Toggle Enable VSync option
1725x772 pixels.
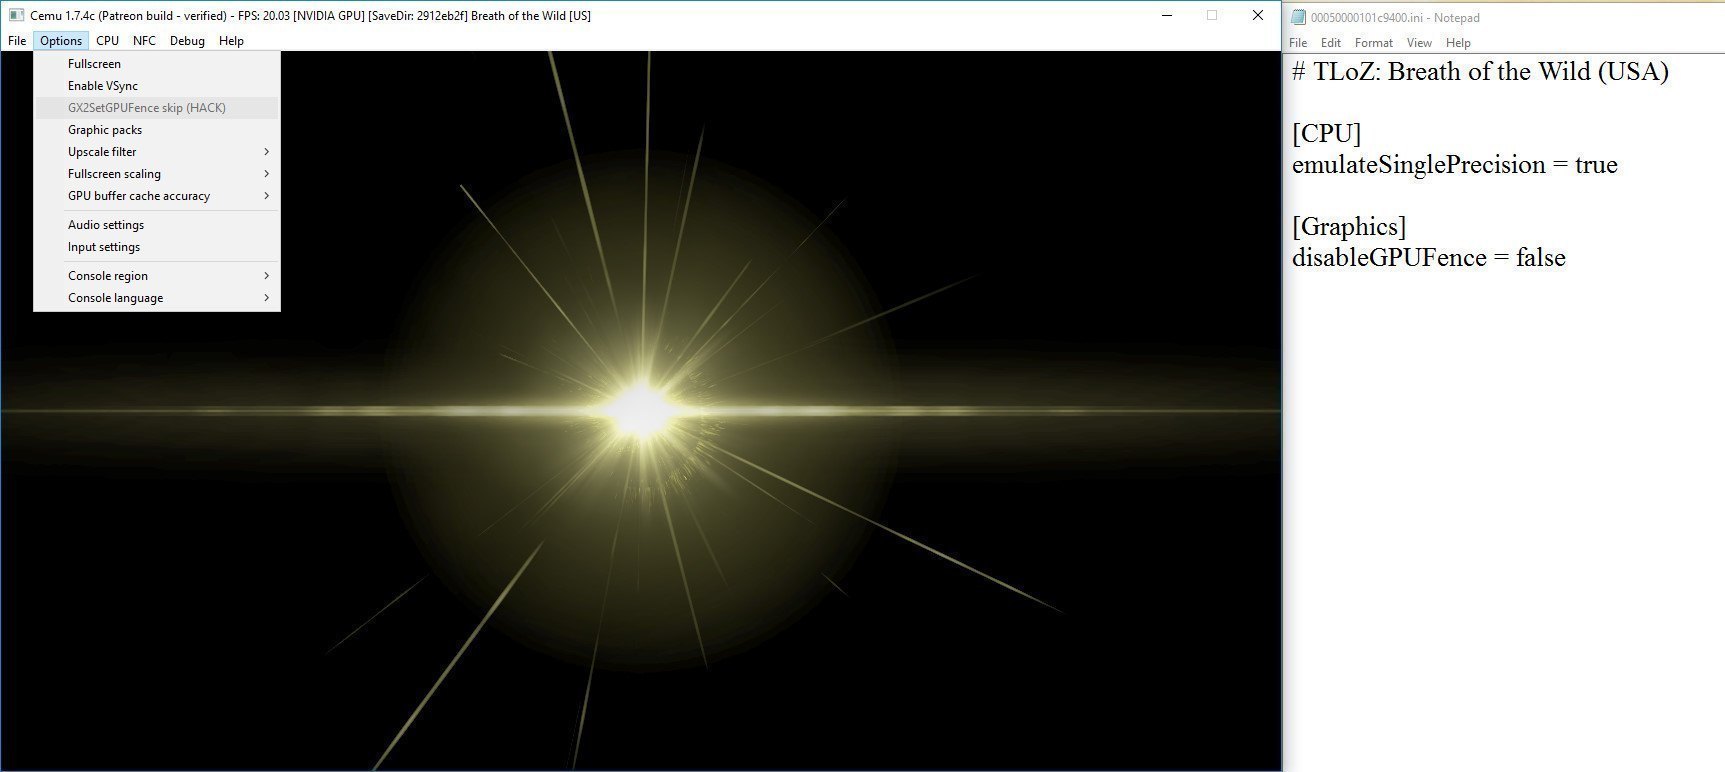pos(157,86)
